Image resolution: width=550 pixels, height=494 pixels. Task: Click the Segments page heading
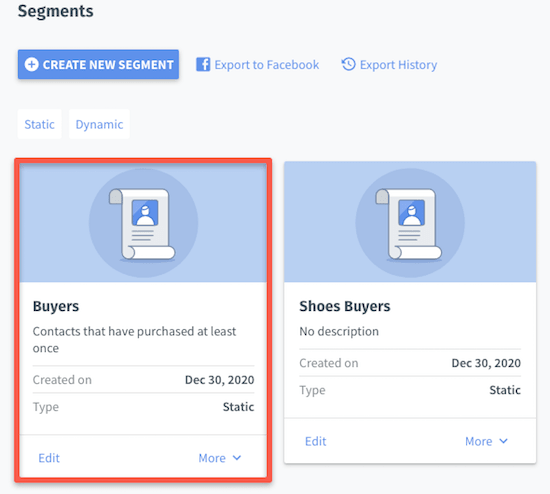(55, 11)
